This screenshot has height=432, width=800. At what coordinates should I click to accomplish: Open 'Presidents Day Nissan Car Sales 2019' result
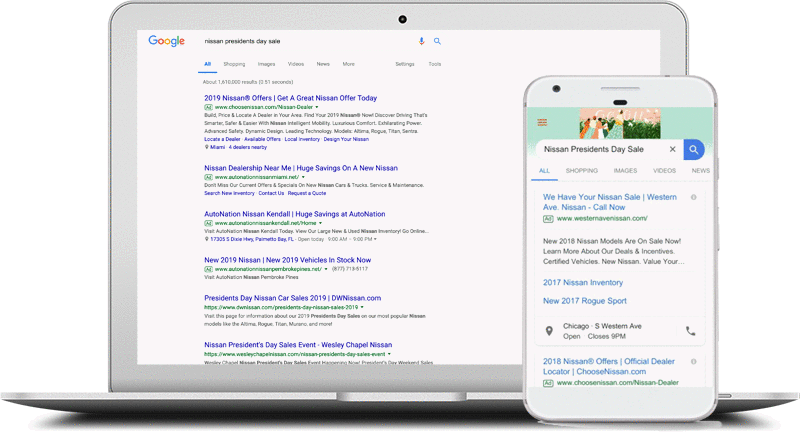292,298
